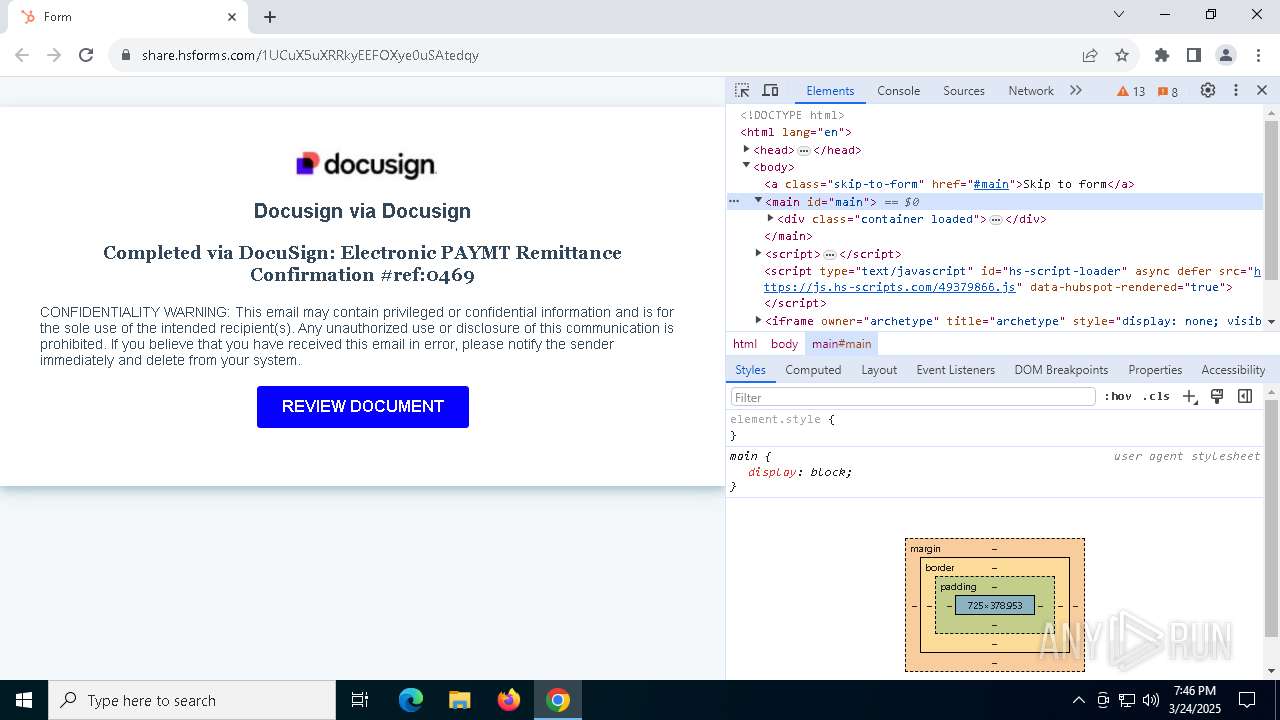Go back to previous page
1280x720 pixels.
click(x=22, y=55)
